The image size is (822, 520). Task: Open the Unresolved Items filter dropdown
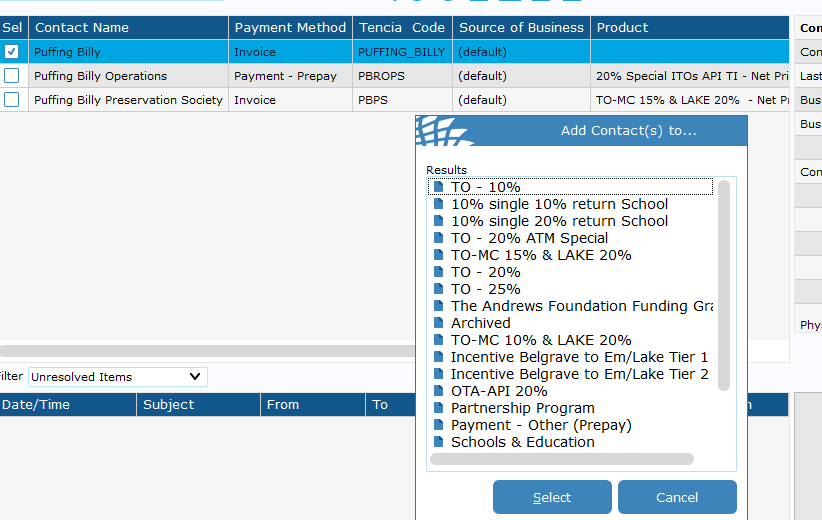pyautogui.click(x=117, y=377)
